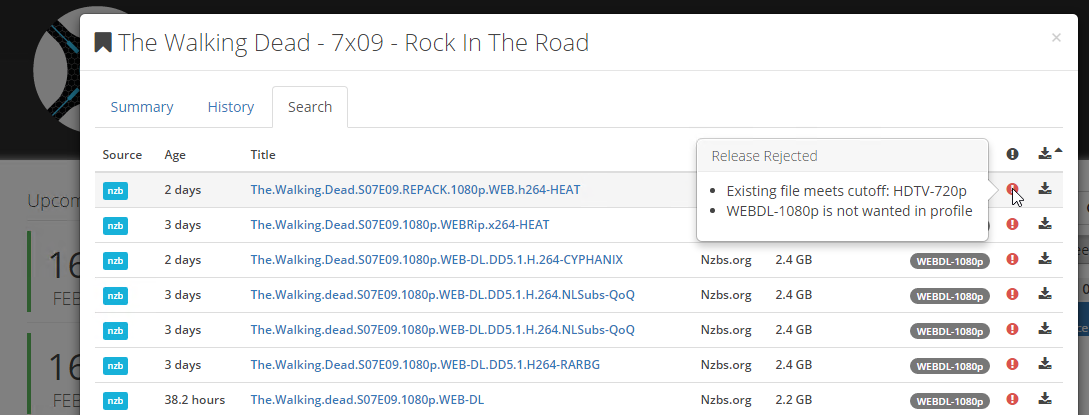
Task: Close the episode details dialog
Action: pos(1056,38)
